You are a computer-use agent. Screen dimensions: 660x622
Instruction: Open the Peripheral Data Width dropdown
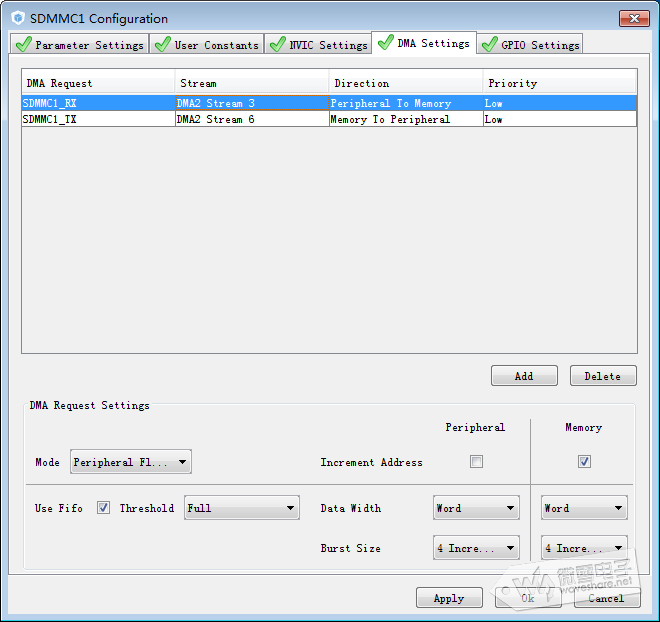(x=476, y=508)
